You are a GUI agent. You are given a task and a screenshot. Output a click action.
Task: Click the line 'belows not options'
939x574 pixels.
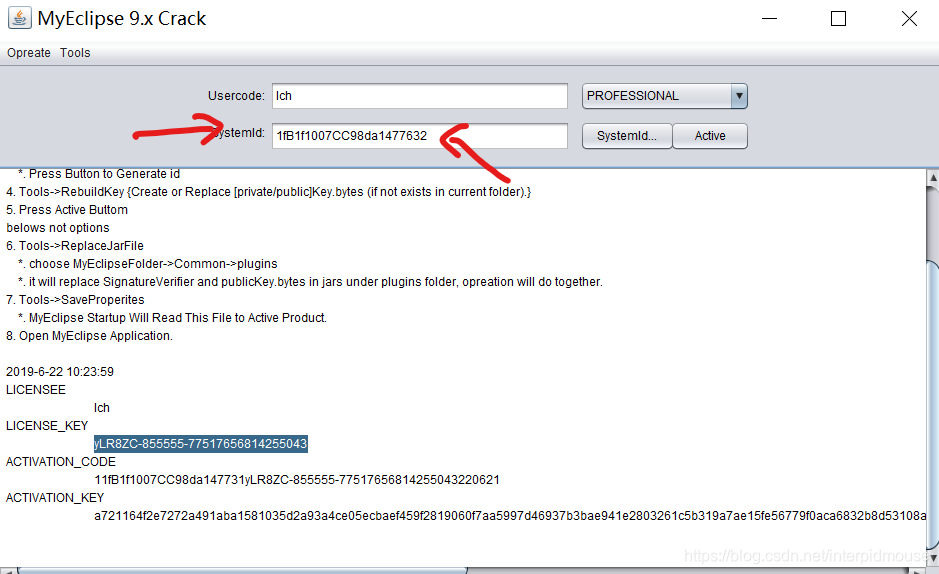tap(58, 228)
